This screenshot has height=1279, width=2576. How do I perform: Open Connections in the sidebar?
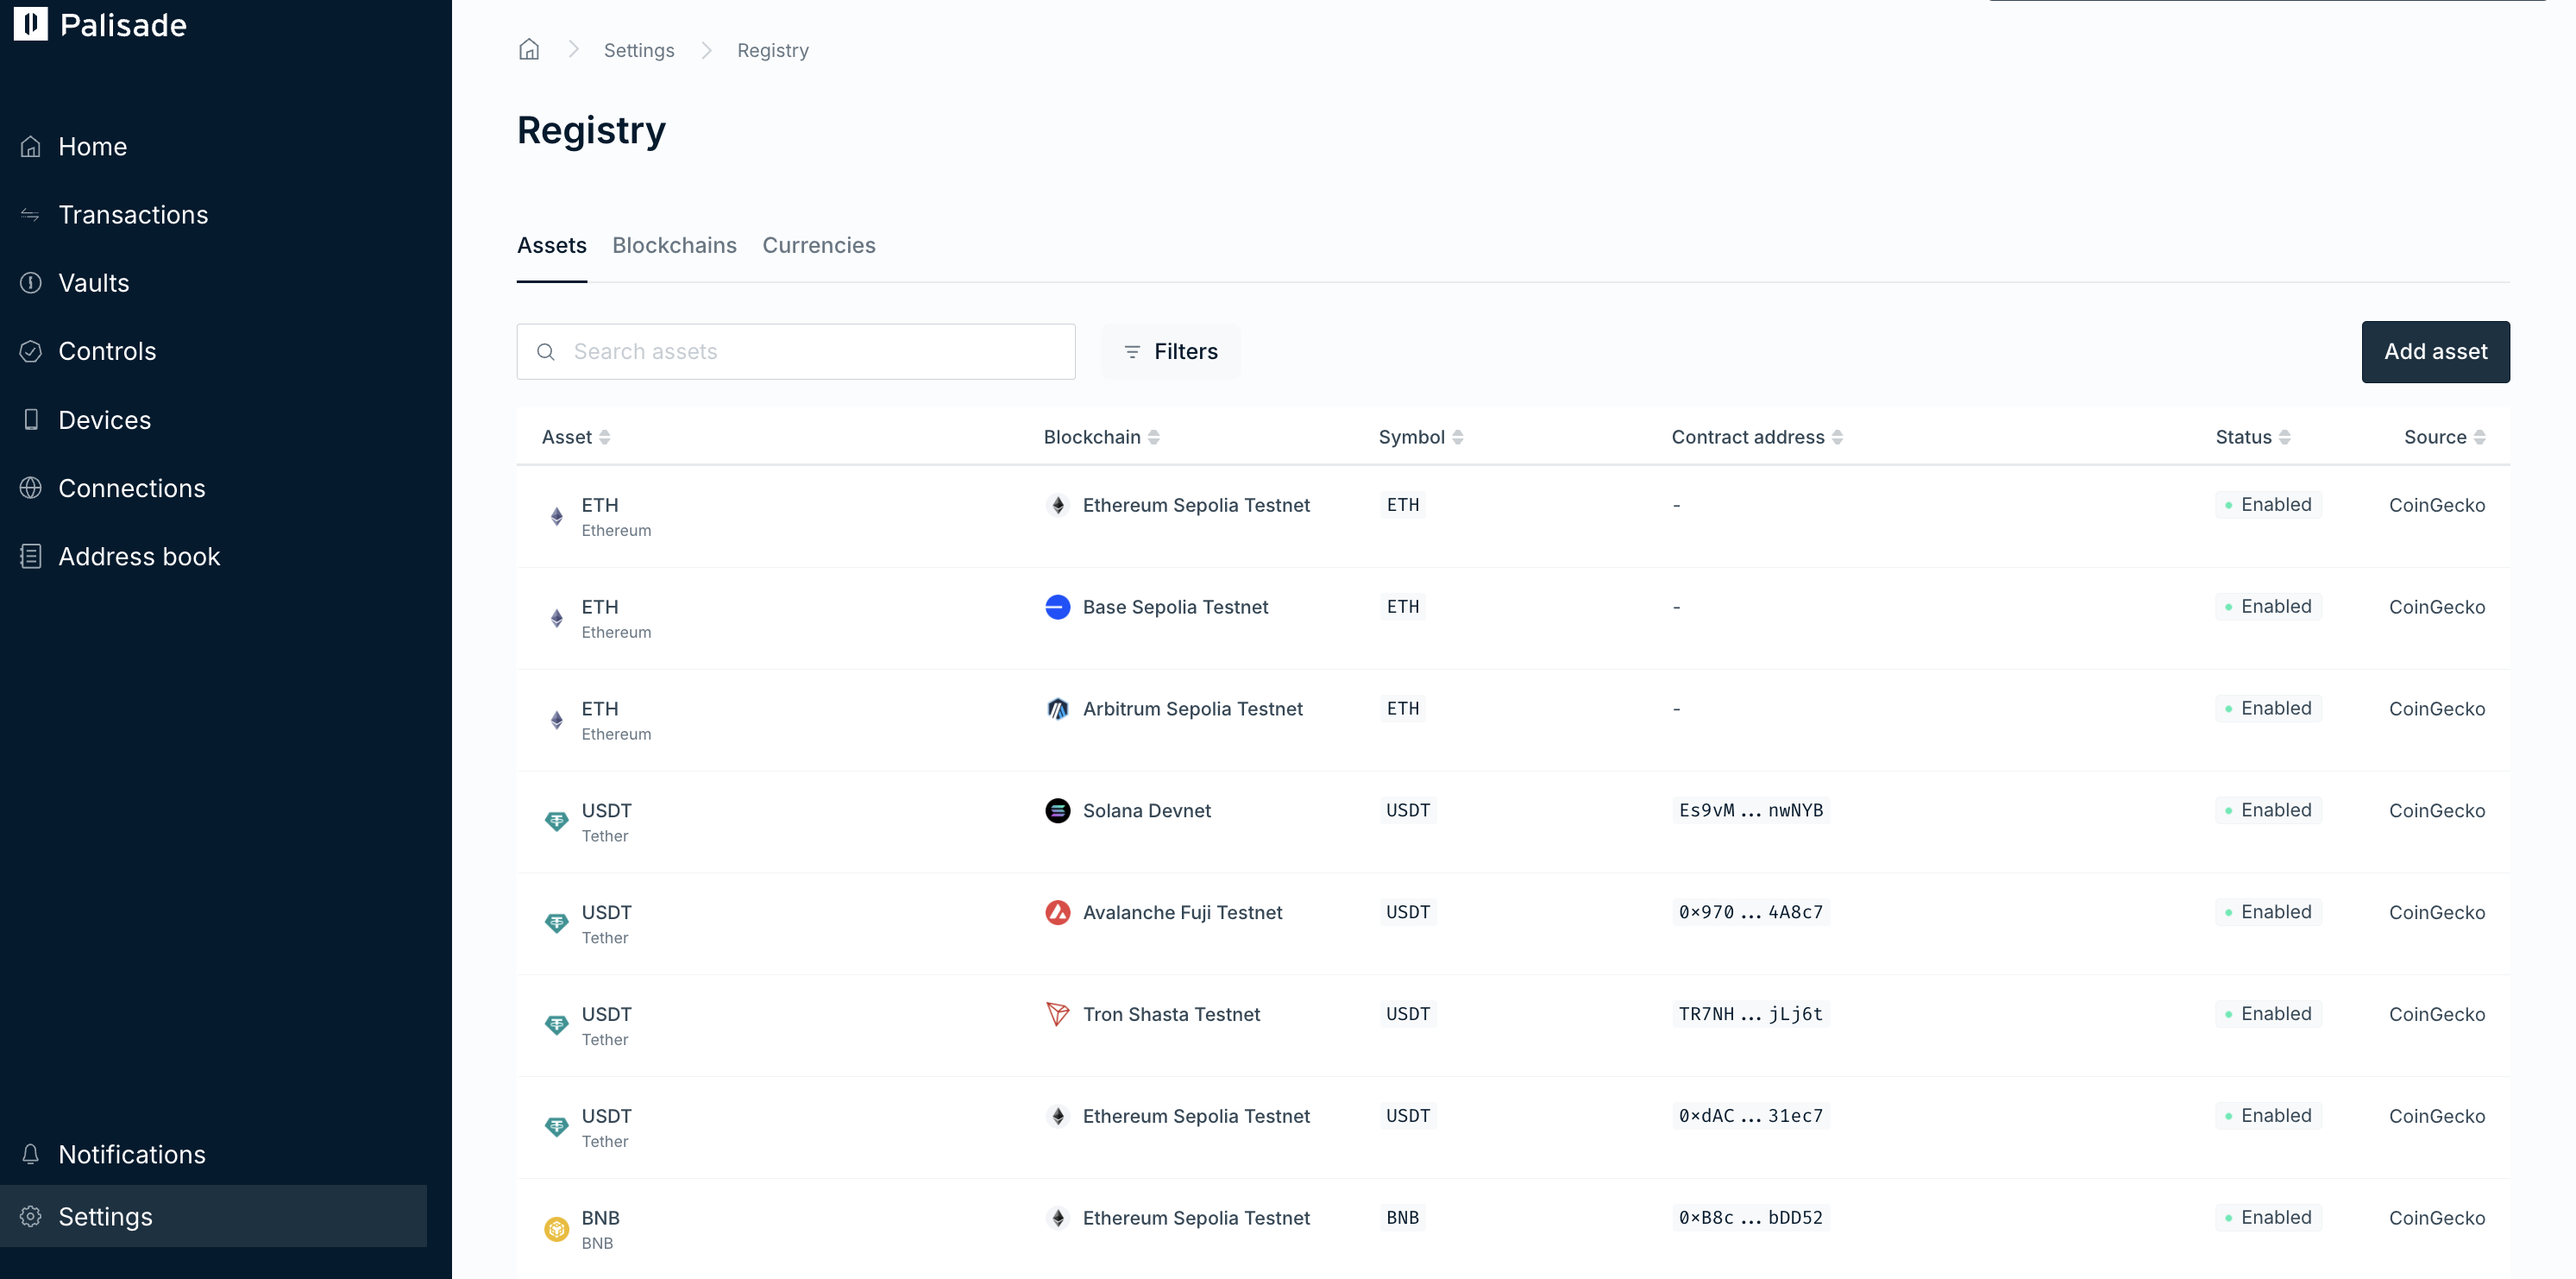[131, 488]
